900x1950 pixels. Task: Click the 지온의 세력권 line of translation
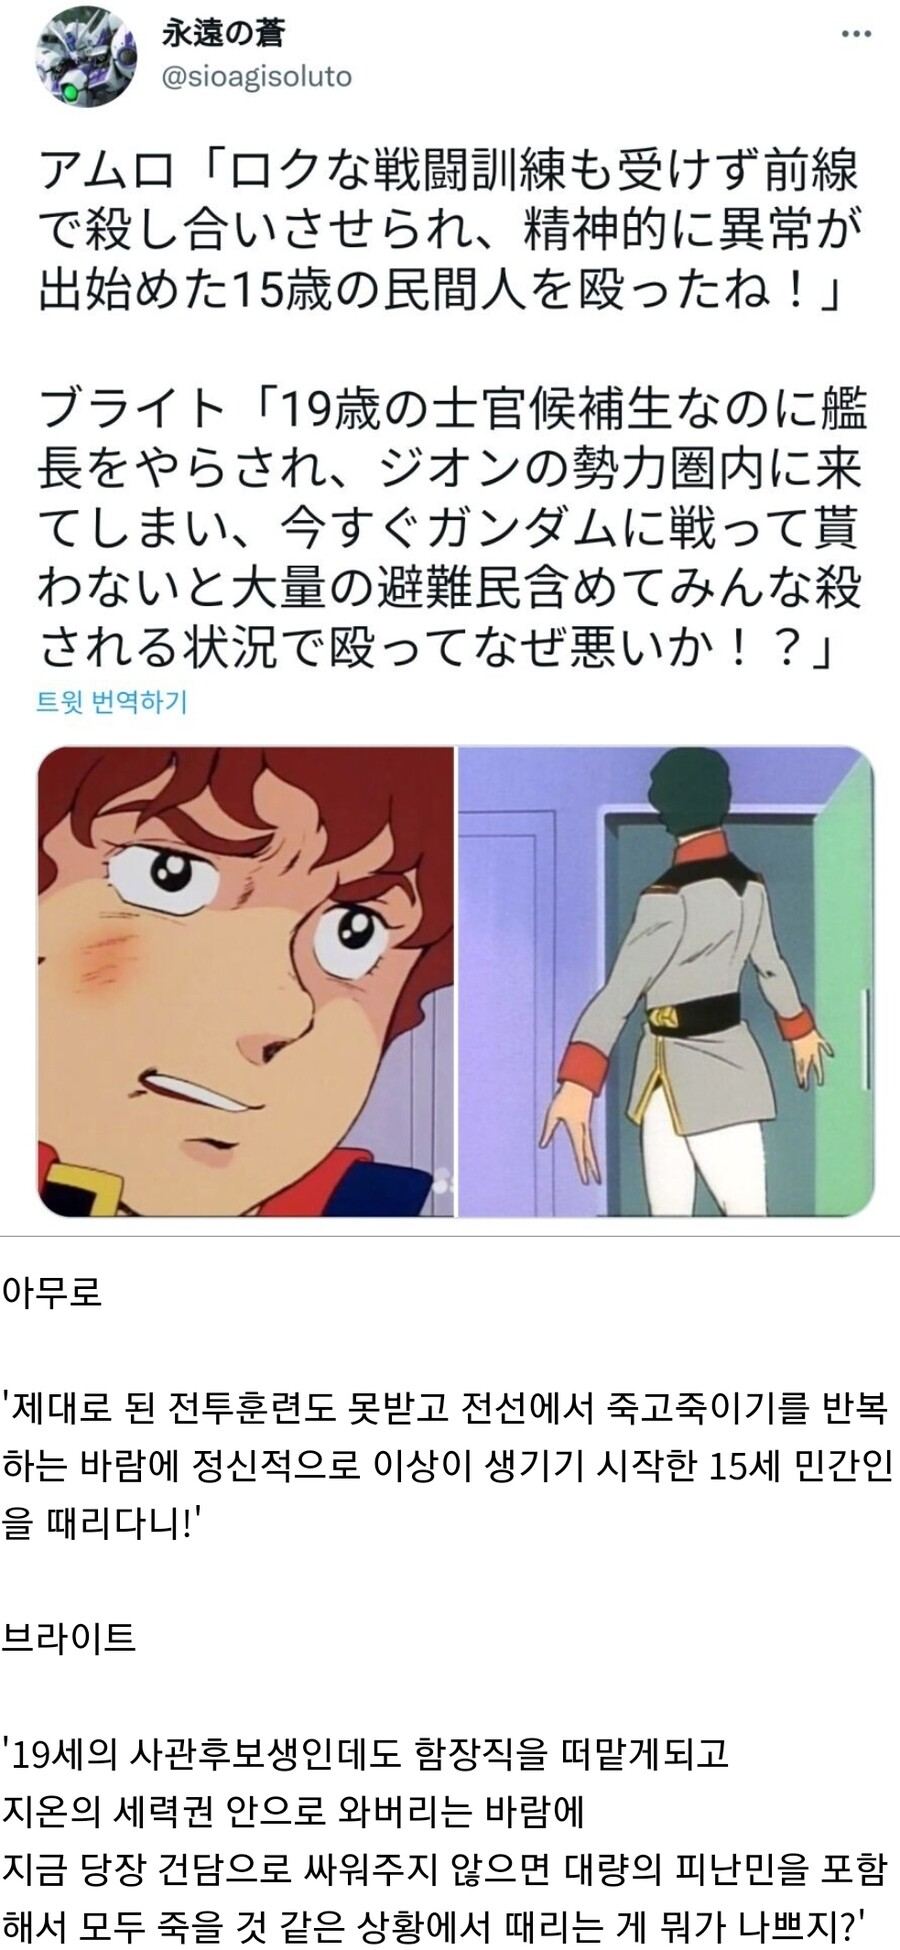pos(294,1811)
